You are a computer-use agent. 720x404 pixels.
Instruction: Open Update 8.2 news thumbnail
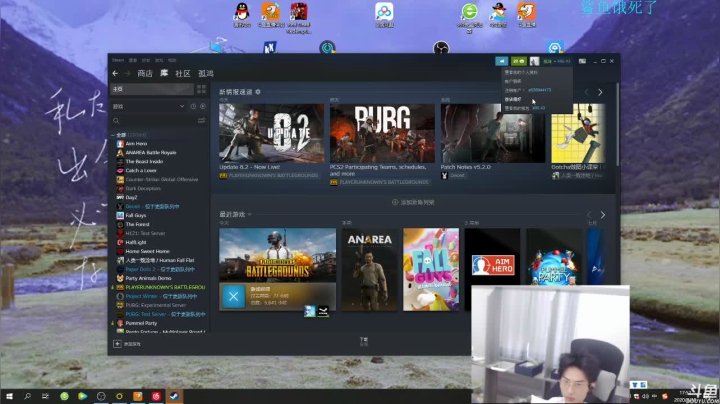pyautogui.click(x=271, y=133)
